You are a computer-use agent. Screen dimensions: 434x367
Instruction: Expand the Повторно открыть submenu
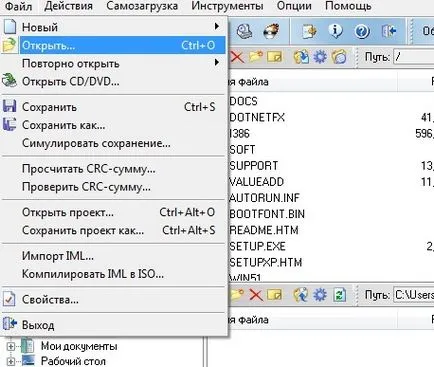(114, 63)
